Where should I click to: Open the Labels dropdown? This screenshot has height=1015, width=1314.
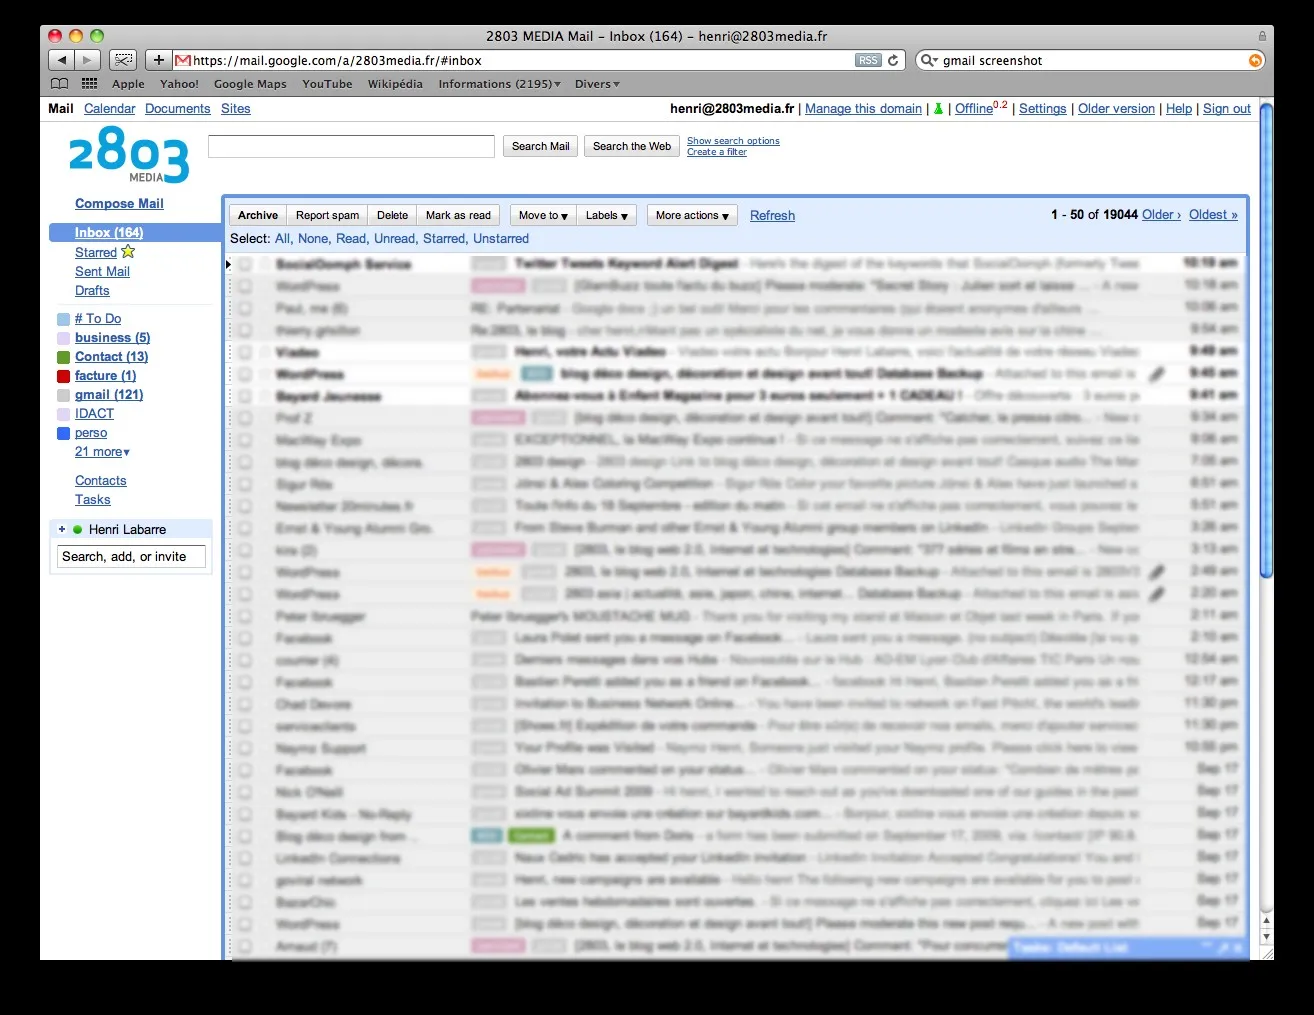(x=607, y=215)
